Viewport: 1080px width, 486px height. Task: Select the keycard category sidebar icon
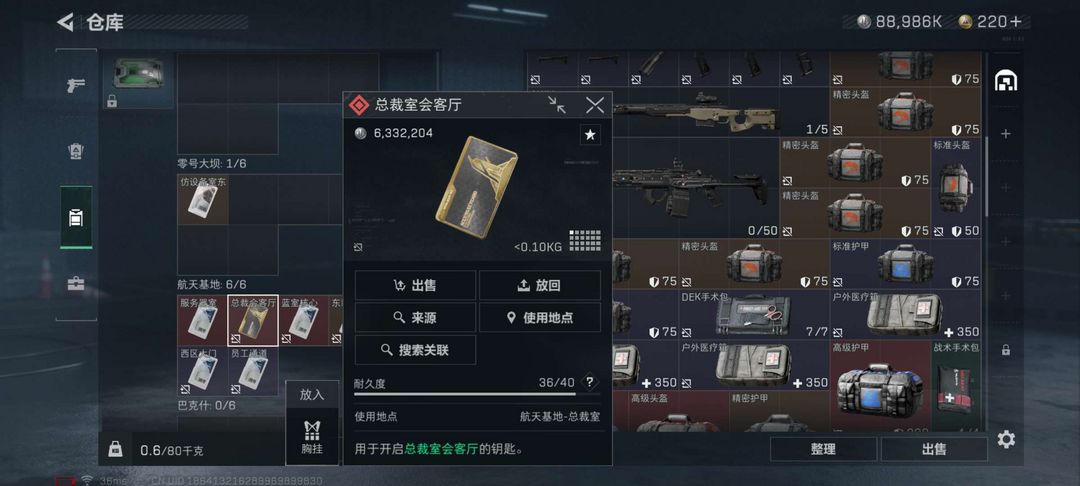pos(76,218)
